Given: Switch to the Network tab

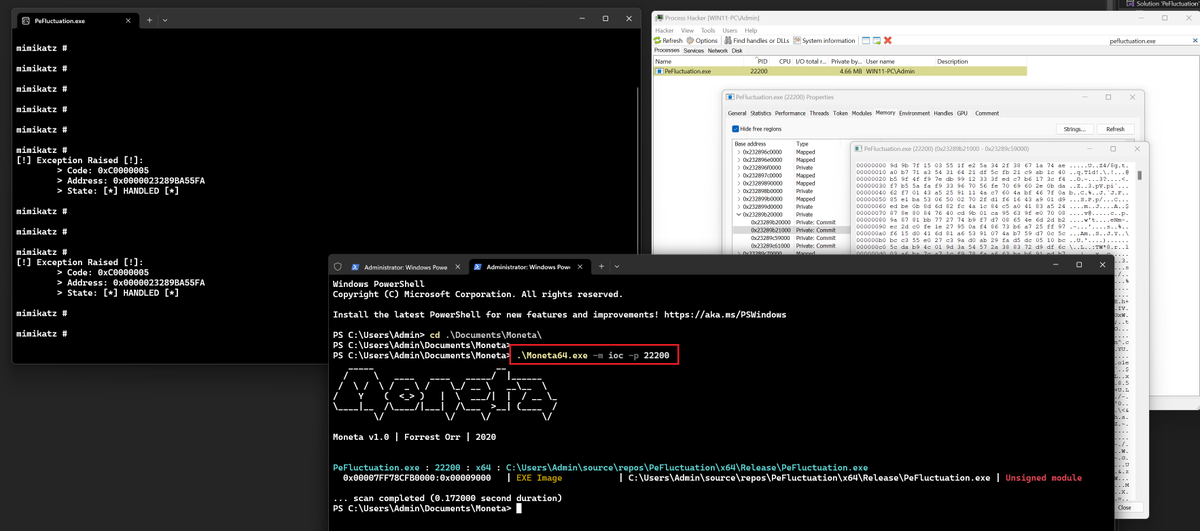Looking at the screenshot, I should tap(717, 50).
